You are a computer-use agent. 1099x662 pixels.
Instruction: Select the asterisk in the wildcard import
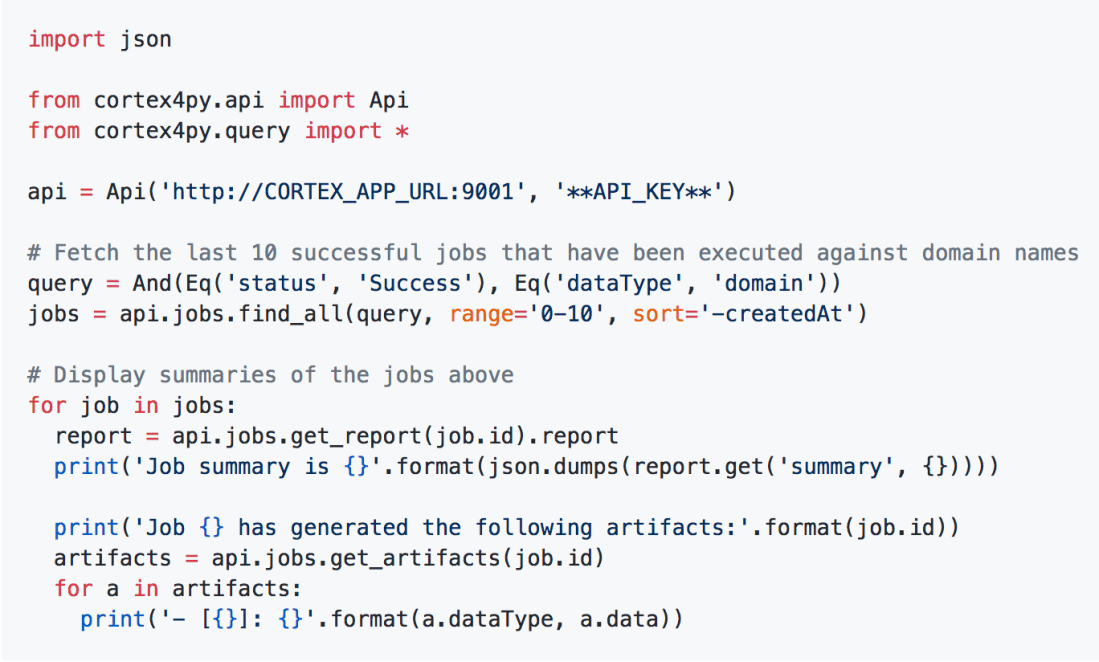point(402,131)
